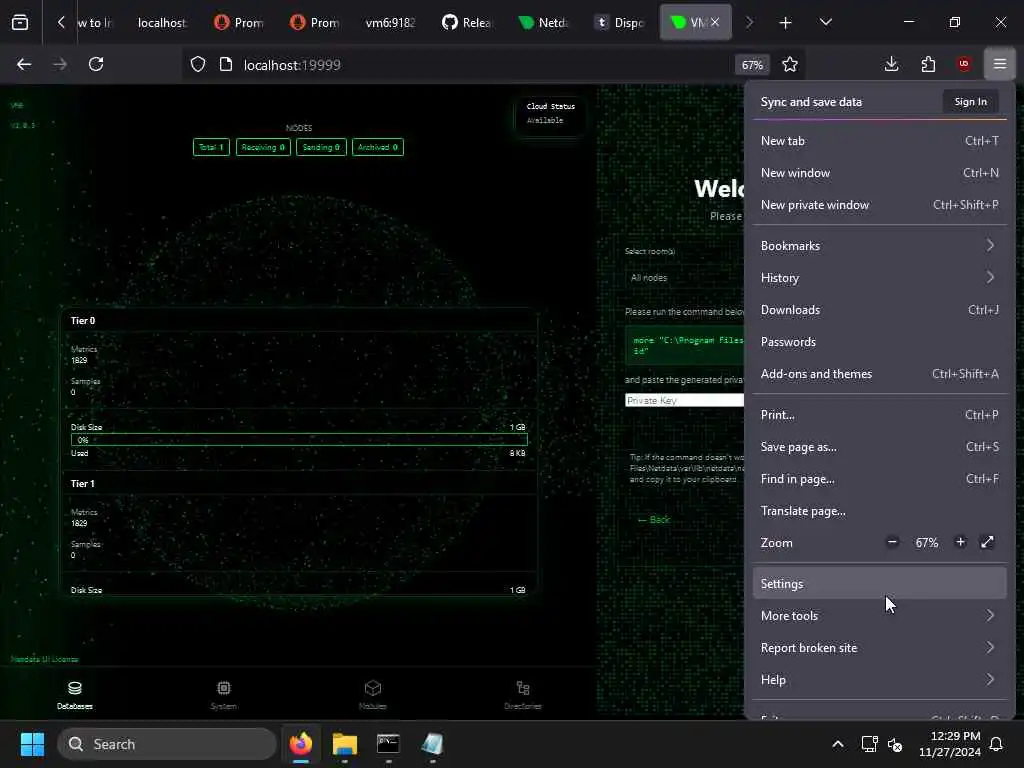Screen dimensions: 1024x768
Task: Click the zoom 67% badge in address bar
Action: [x=752, y=65]
